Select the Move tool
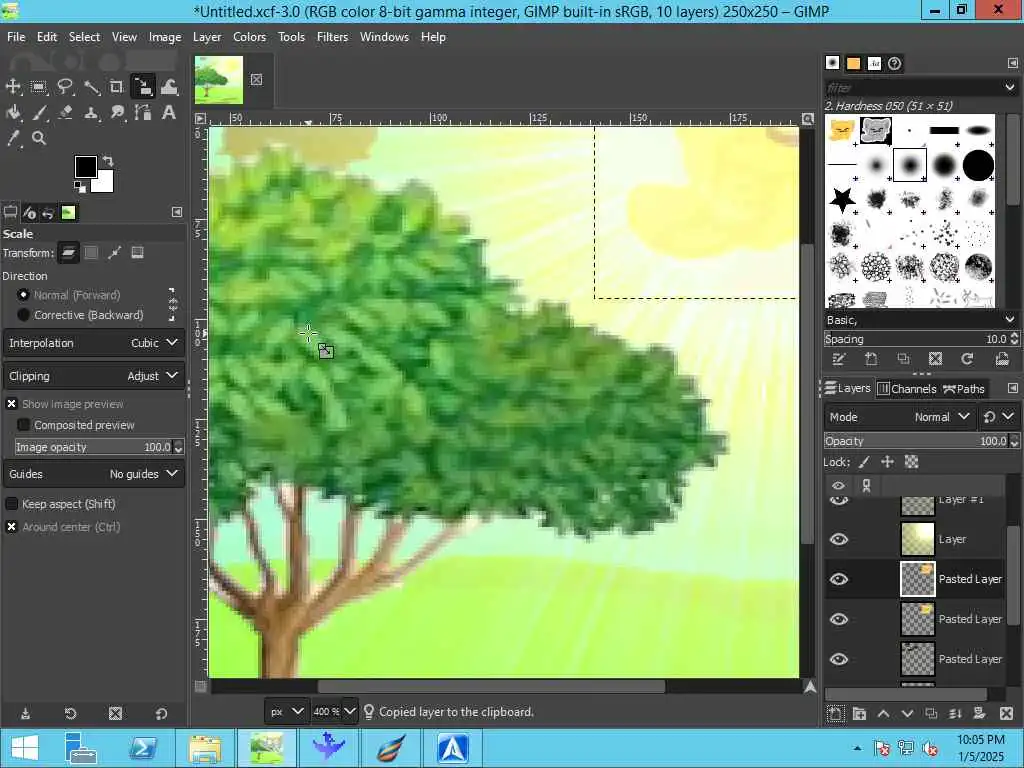The height and width of the screenshot is (768, 1024). [13, 87]
